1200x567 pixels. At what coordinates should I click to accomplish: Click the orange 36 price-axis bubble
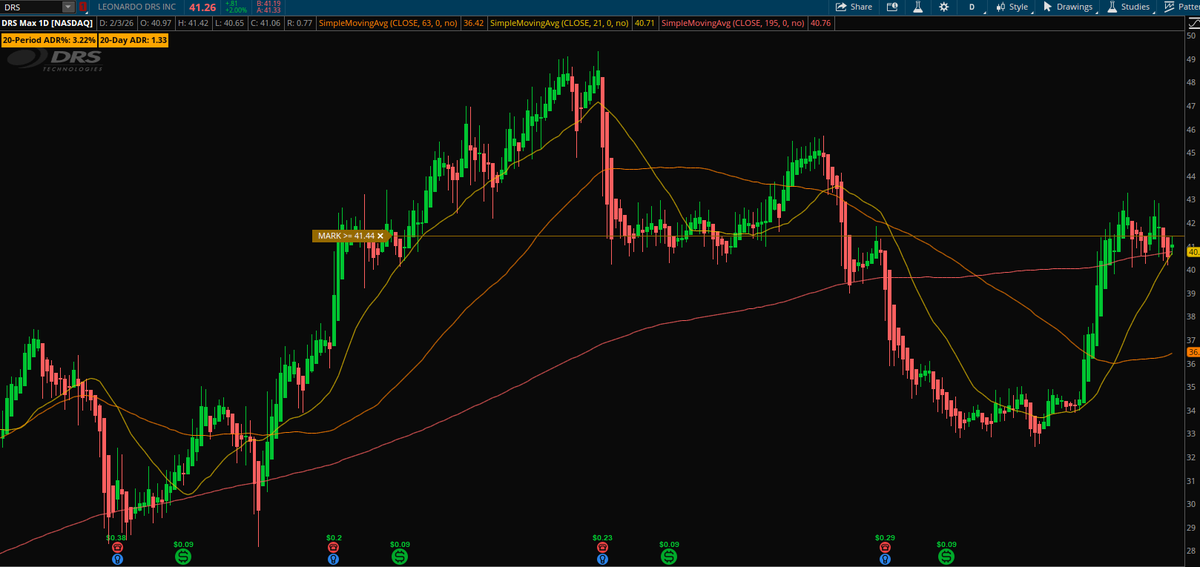click(1191, 353)
